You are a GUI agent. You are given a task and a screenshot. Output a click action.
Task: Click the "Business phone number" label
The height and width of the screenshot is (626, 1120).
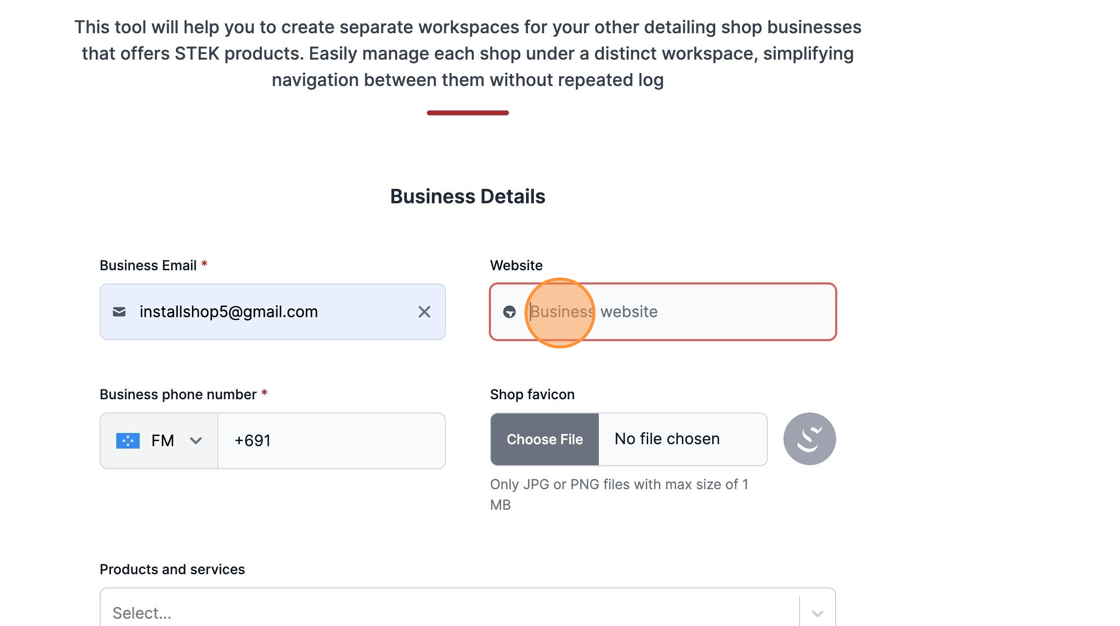[x=178, y=394]
